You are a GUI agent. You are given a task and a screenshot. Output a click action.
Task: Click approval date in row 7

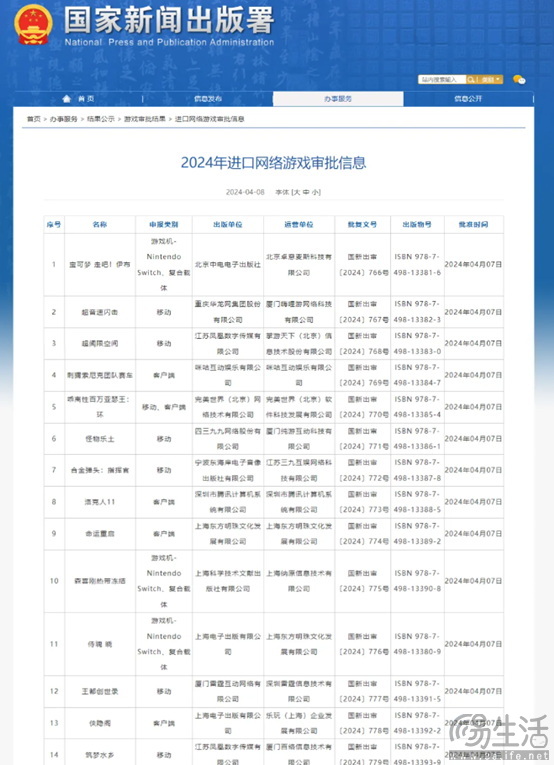tap(473, 470)
